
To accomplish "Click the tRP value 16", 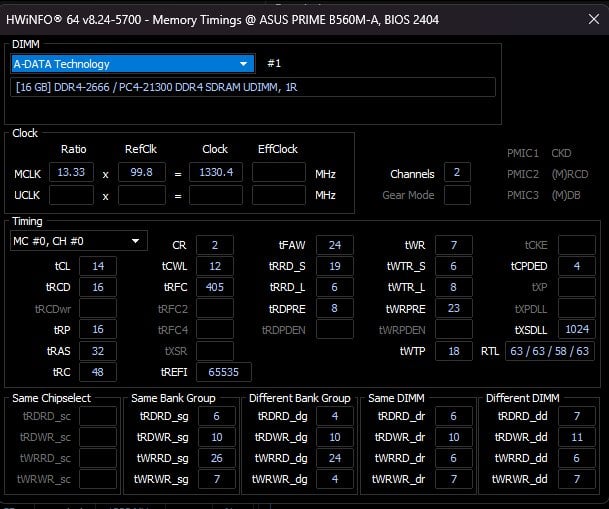I will (x=98, y=329).
